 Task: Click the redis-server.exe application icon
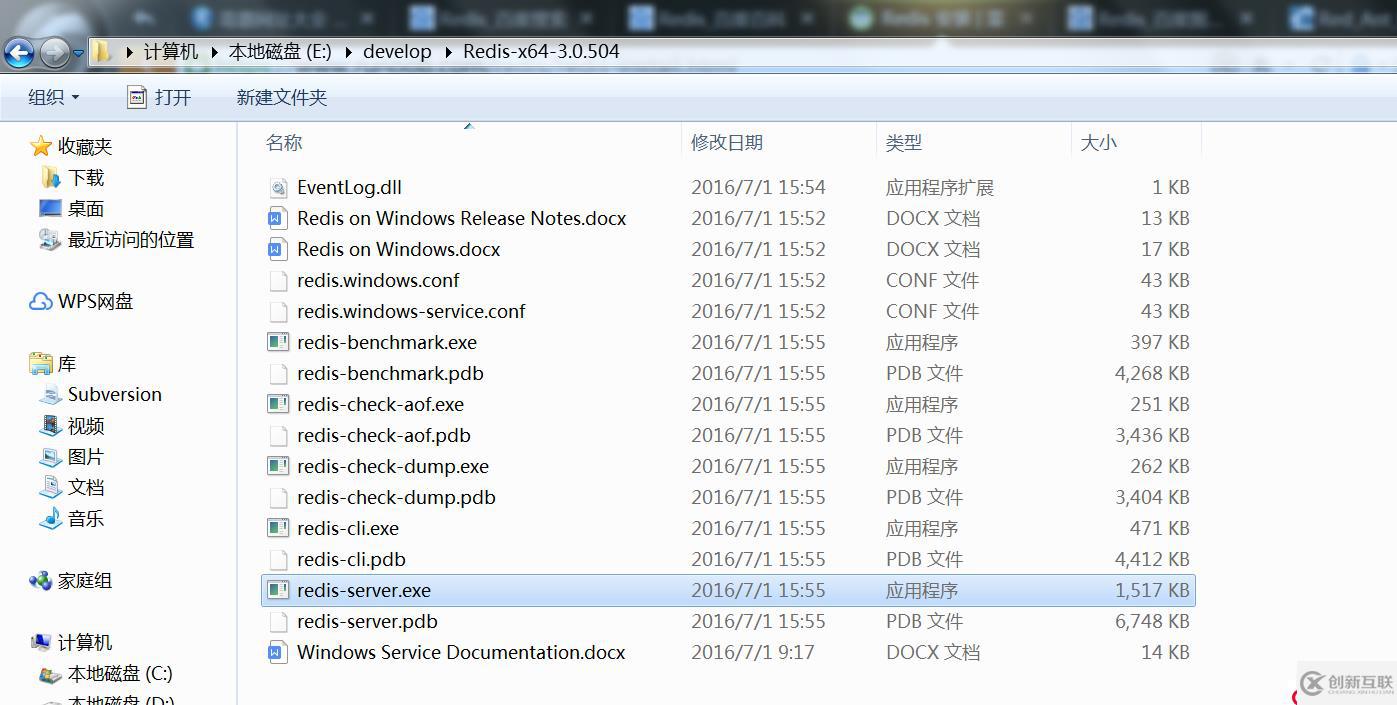[278, 590]
